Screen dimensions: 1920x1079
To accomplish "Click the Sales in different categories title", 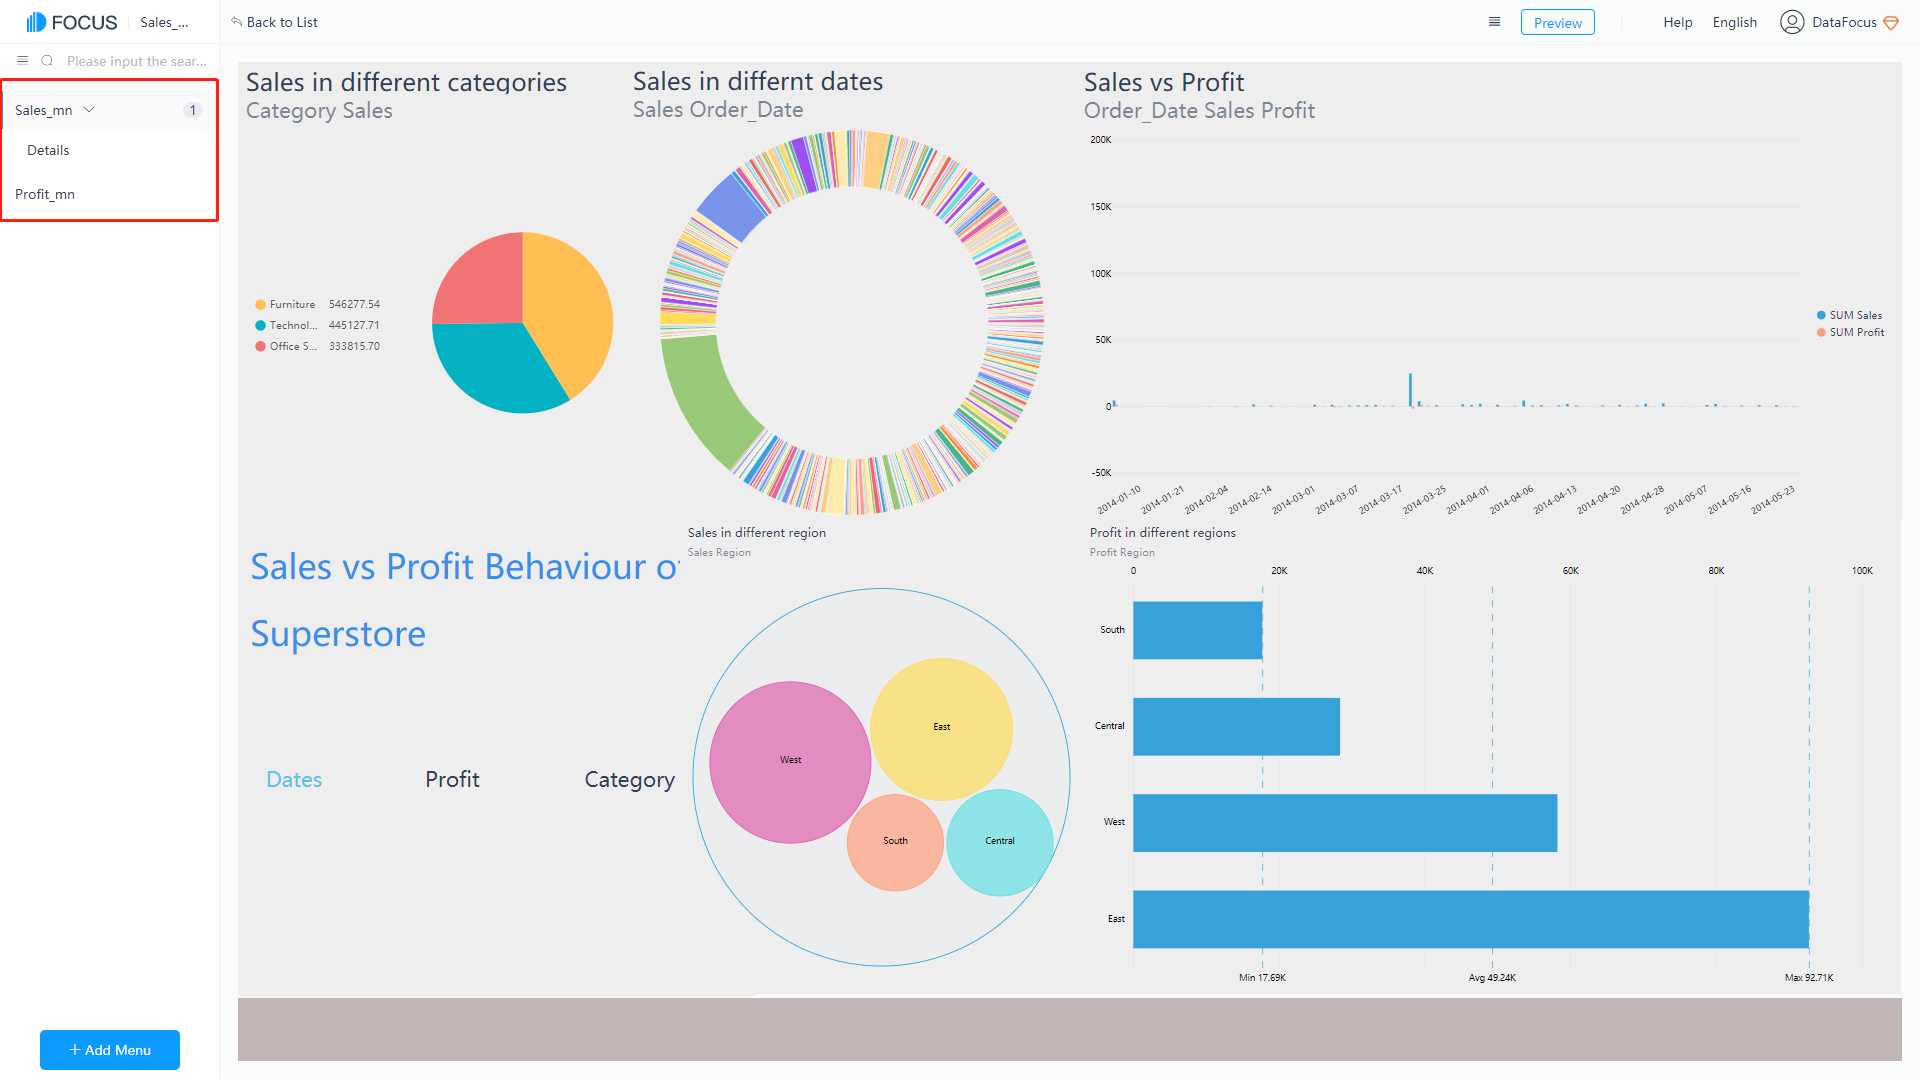I will (406, 82).
